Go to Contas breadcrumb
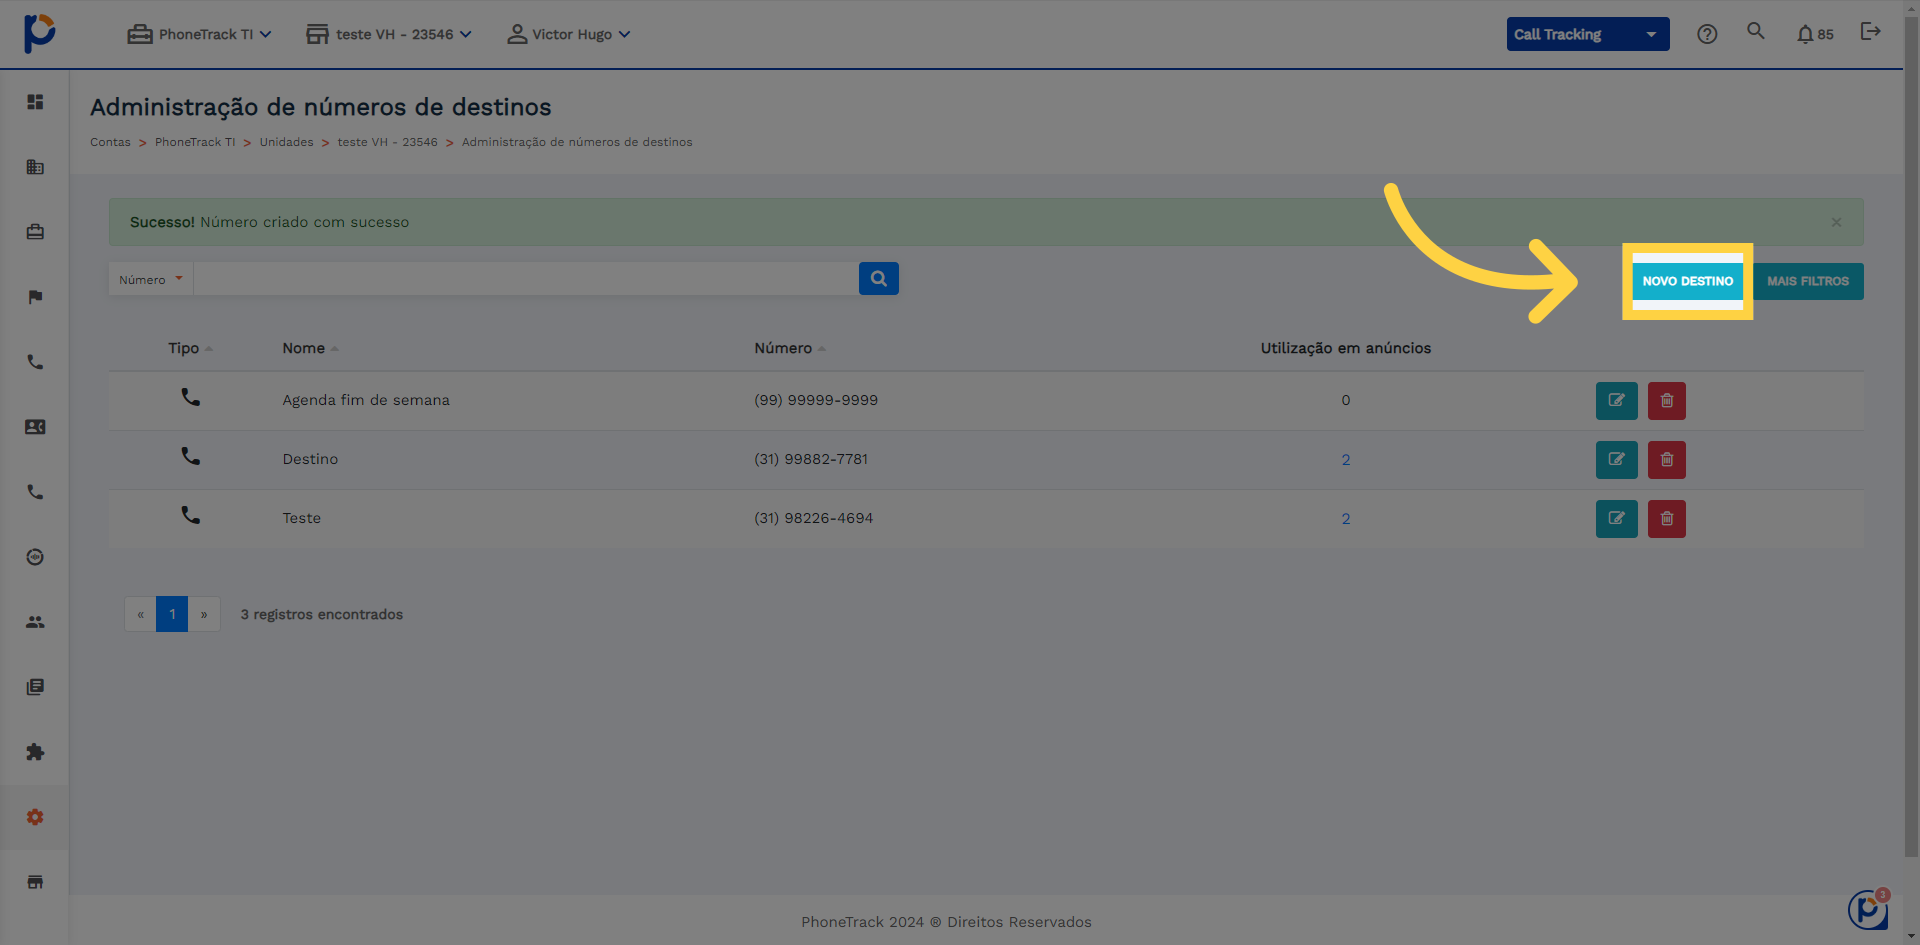Image resolution: width=1920 pixels, height=945 pixels. pos(110,142)
